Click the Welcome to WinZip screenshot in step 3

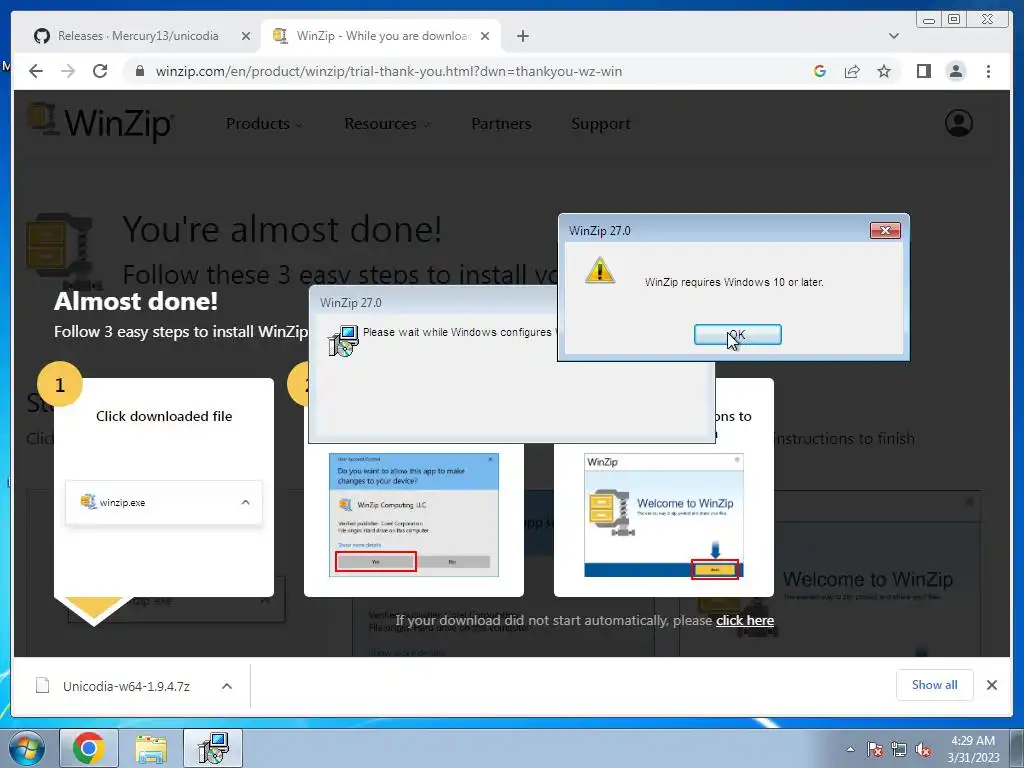pyautogui.click(x=664, y=515)
